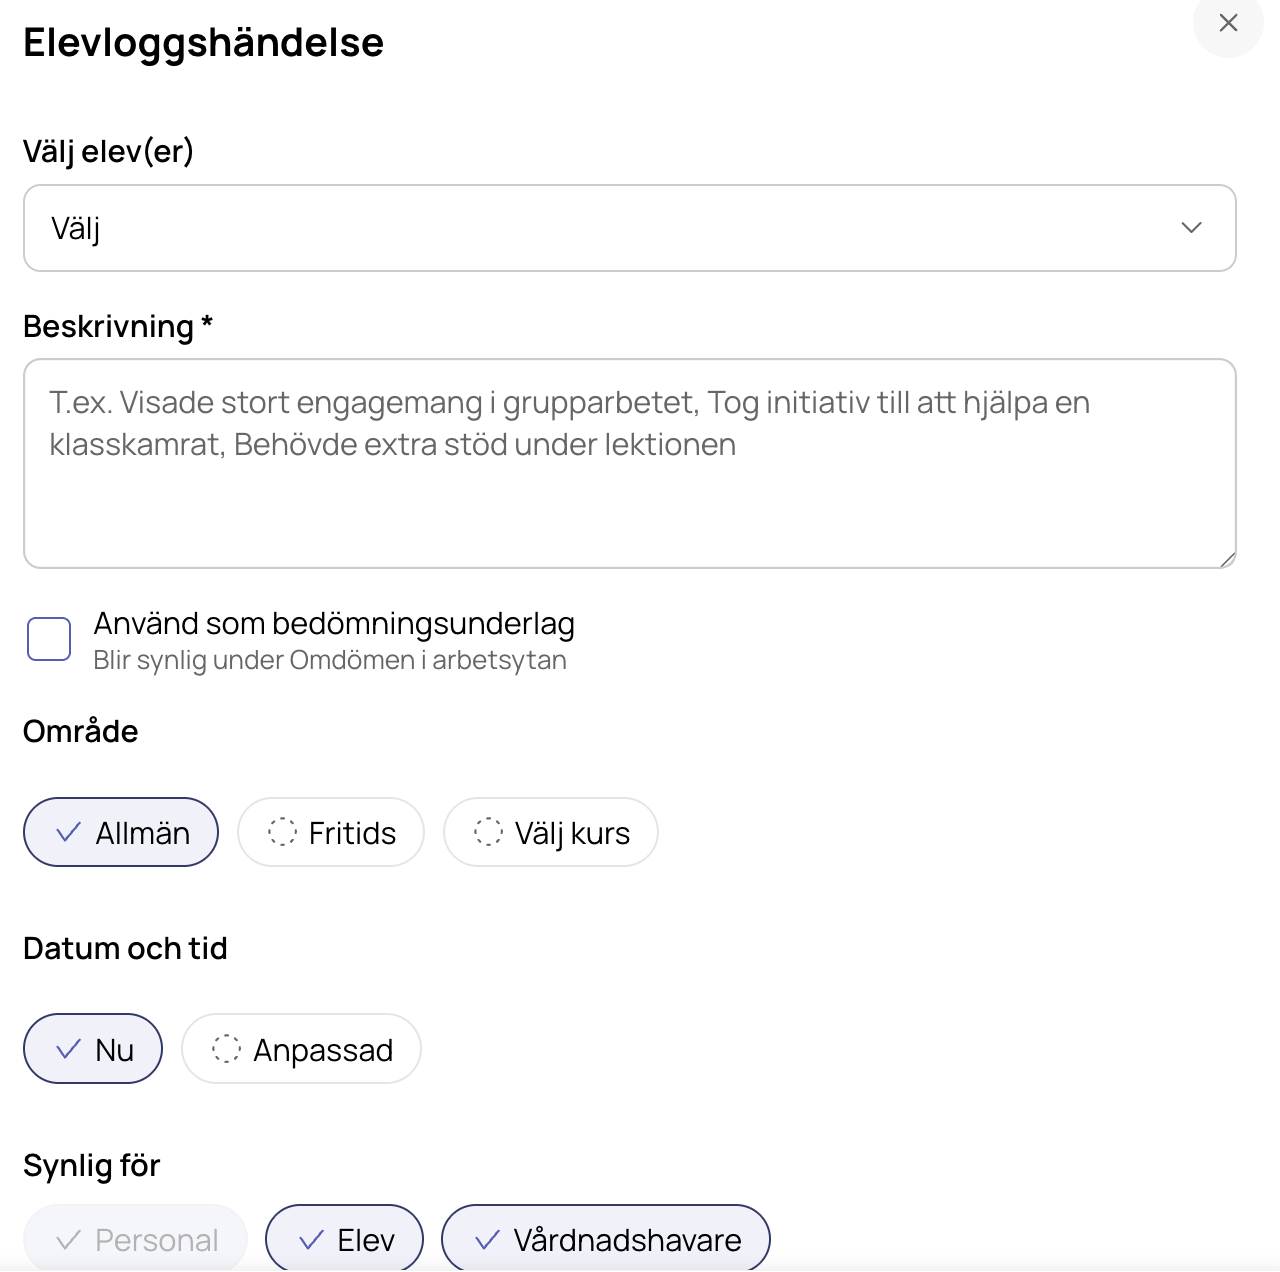Viewport: 1280px width, 1272px height.
Task: Click the dashed circle icon beside Fritids
Action: point(282,832)
